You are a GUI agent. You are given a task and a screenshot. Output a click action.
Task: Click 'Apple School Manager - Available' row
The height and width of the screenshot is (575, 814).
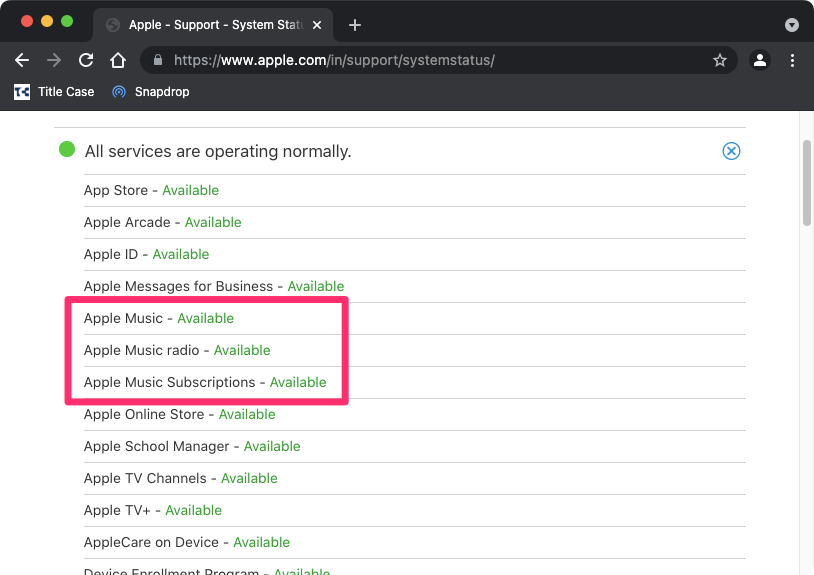pyautogui.click(x=415, y=446)
